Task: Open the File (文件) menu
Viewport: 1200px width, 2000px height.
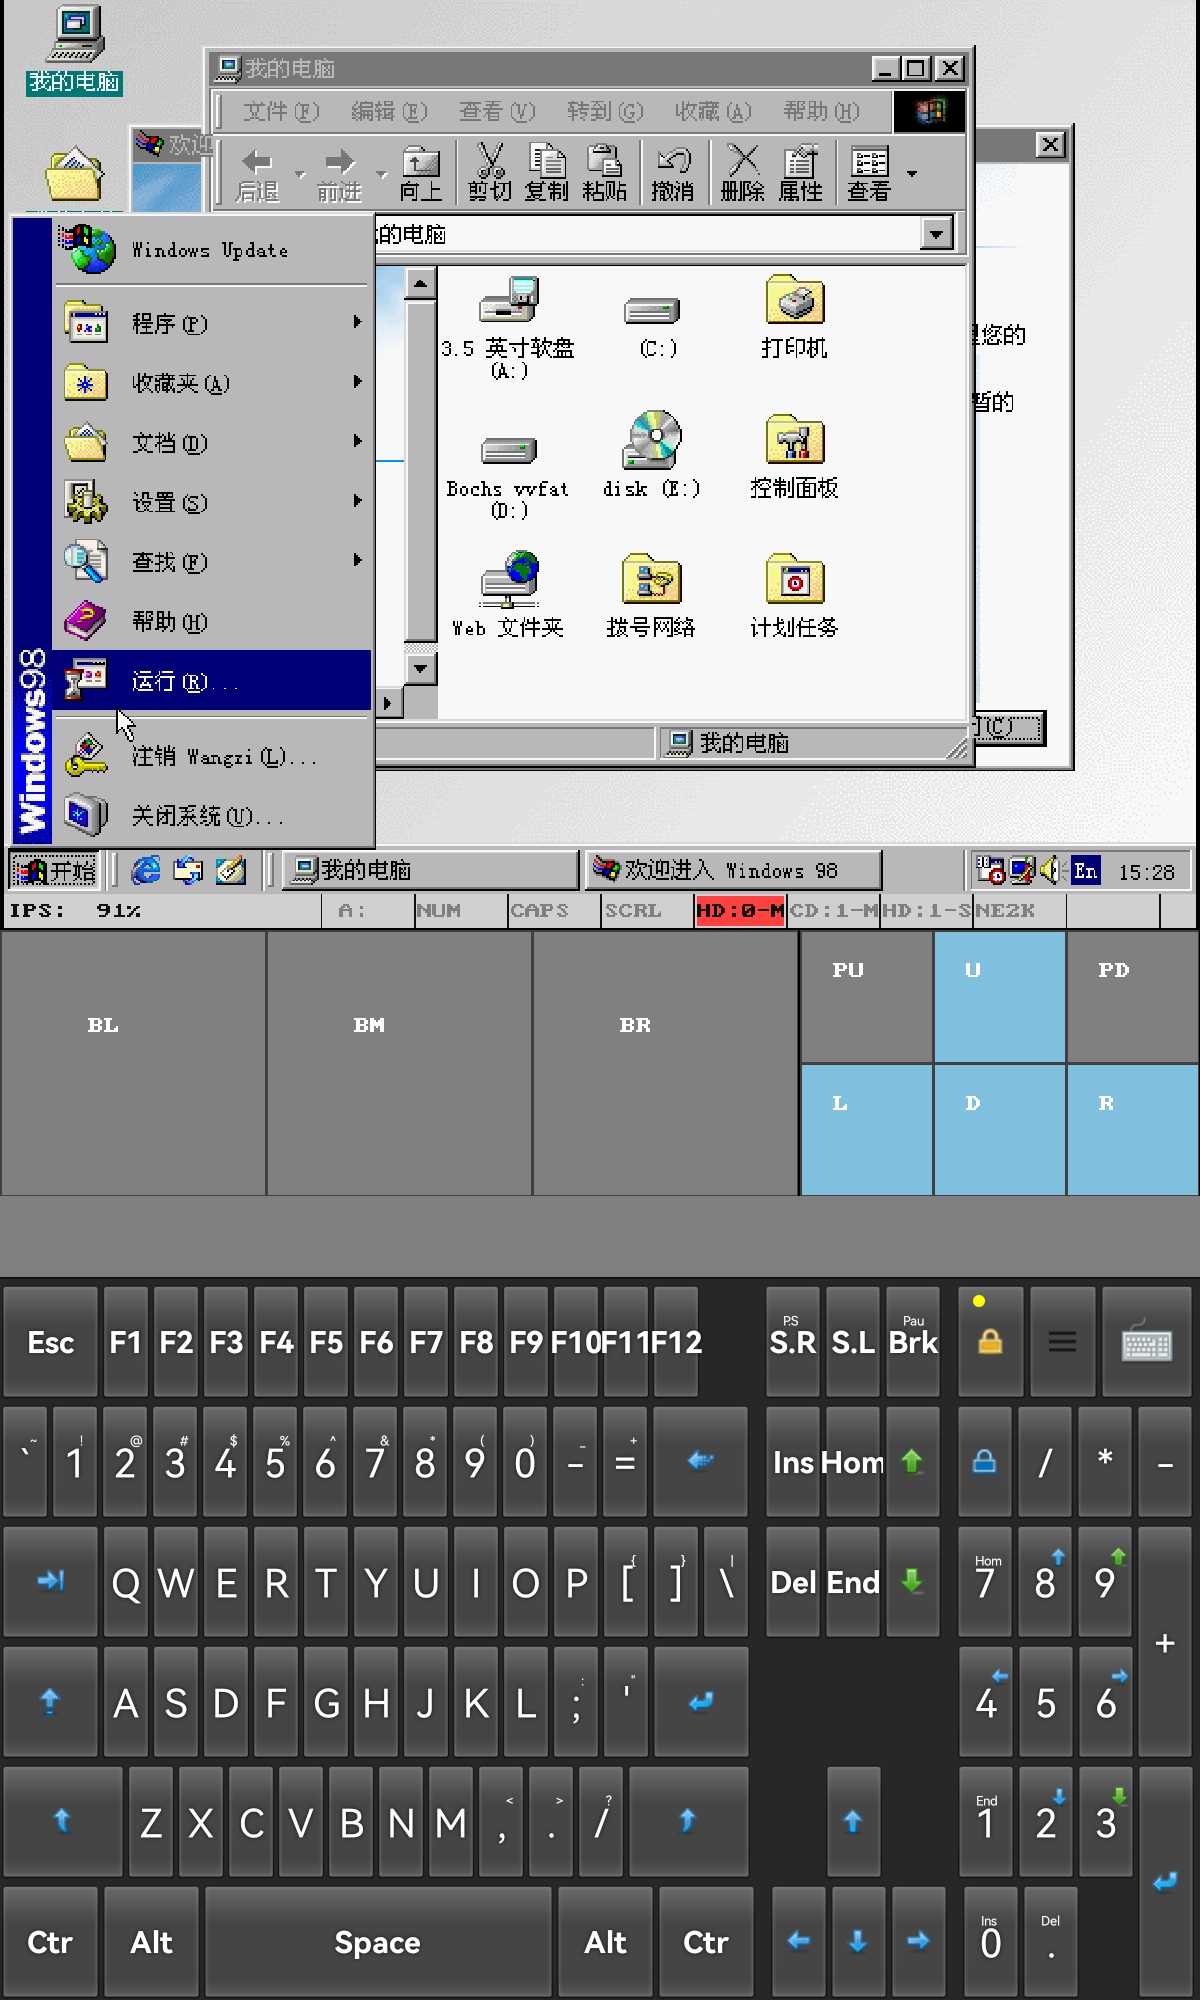Action: coord(280,111)
